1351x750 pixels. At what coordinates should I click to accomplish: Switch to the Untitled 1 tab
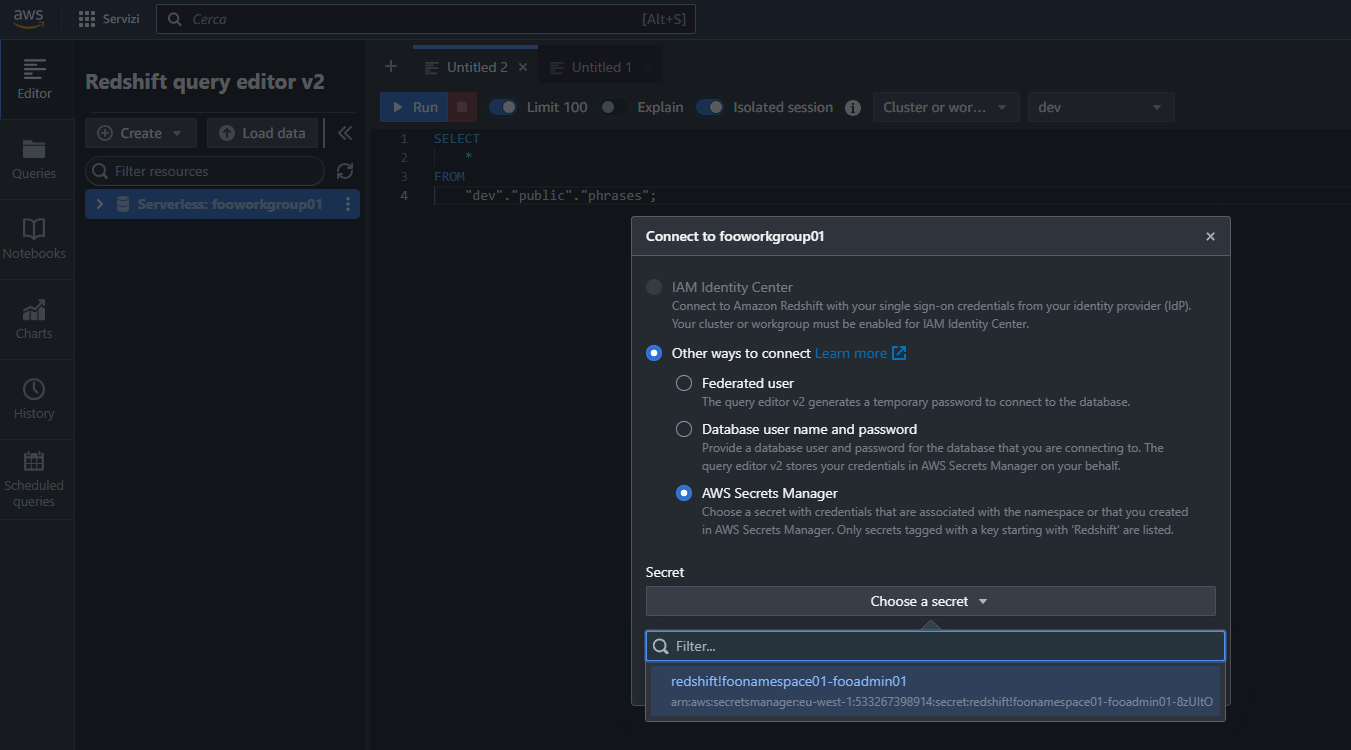[602, 67]
